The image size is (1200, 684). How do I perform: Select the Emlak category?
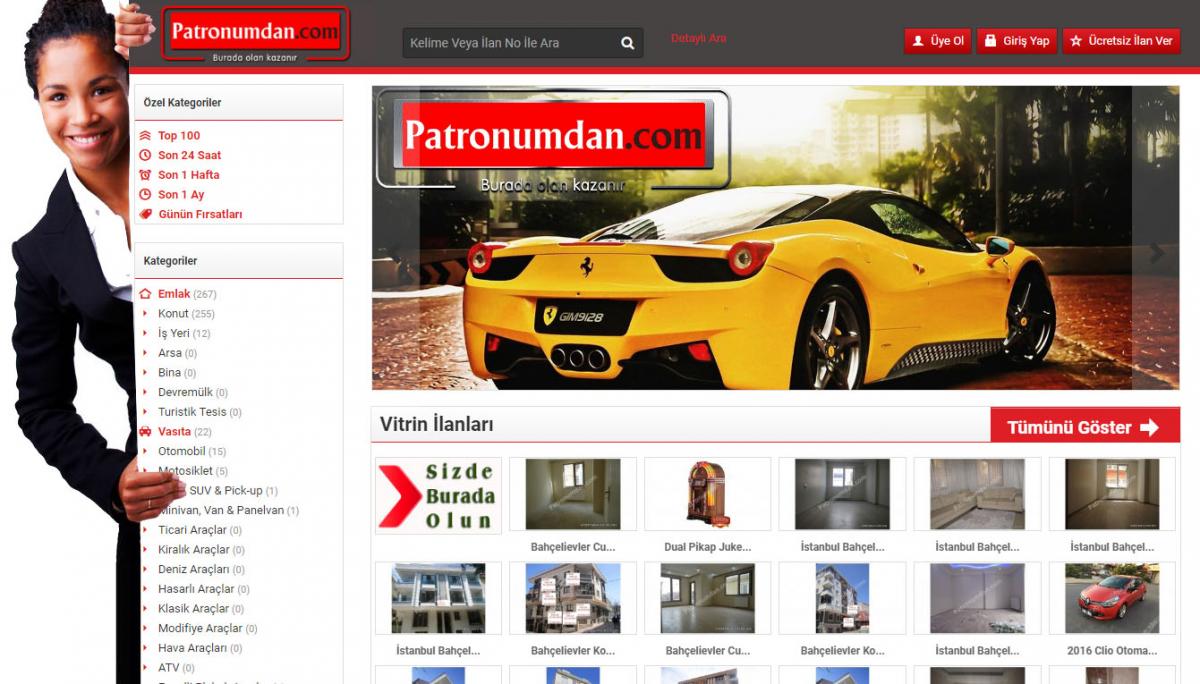pos(174,294)
